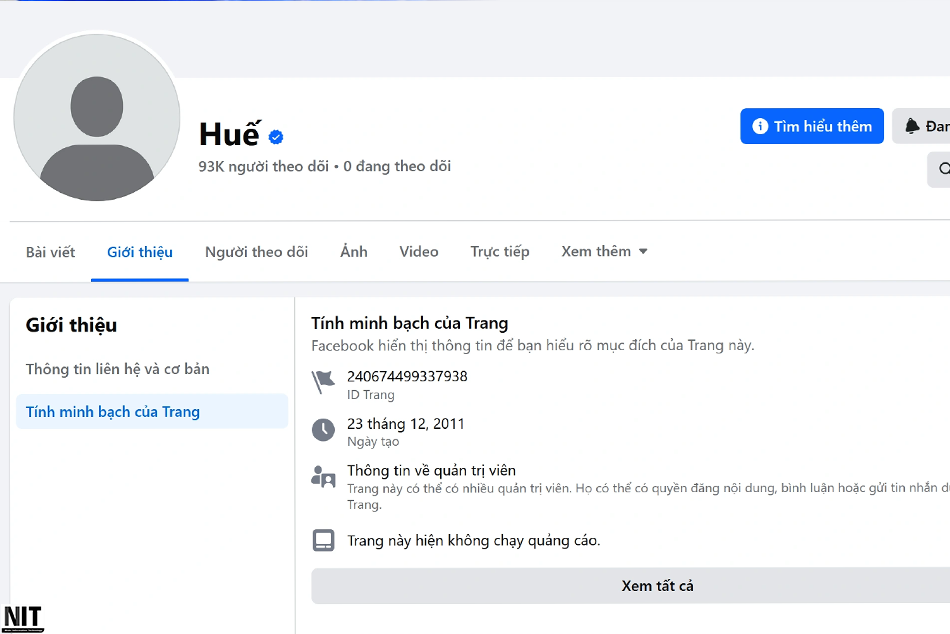Image resolution: width=950 pixels, height=634 pixels.
Task: Switch to the Video tab
Action: coord(419,252)
